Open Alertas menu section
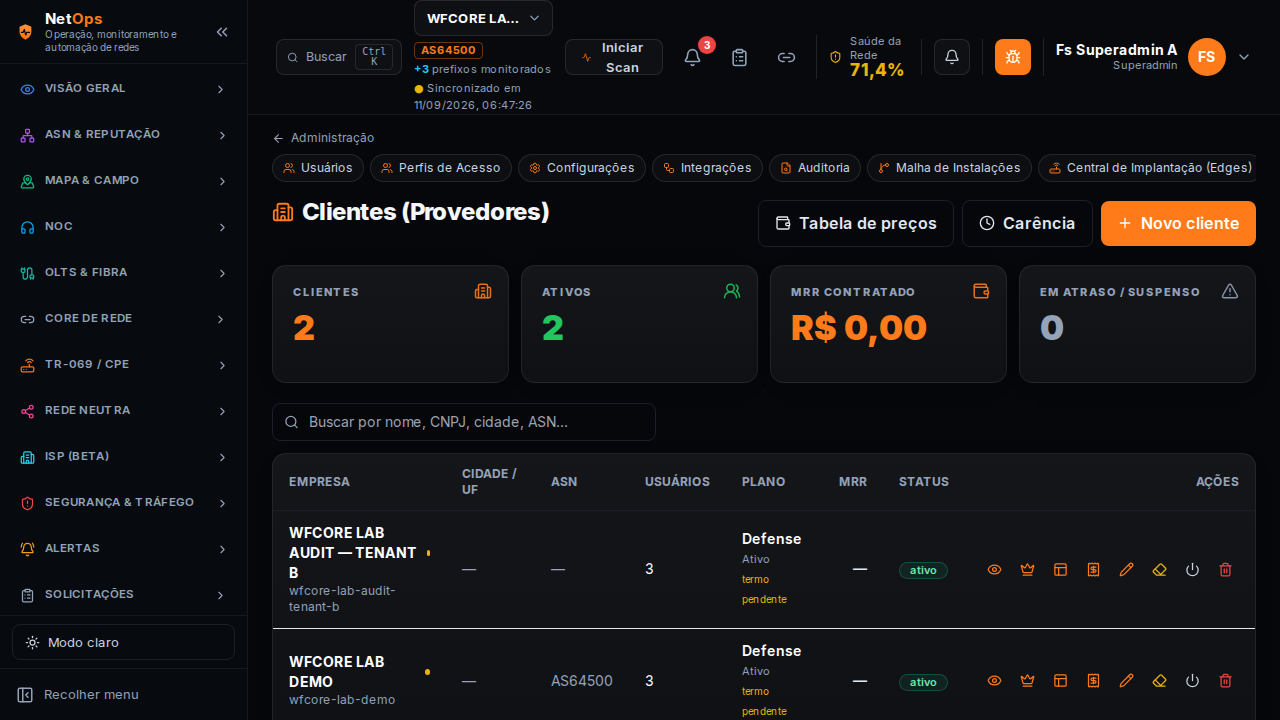 [123, 549]
